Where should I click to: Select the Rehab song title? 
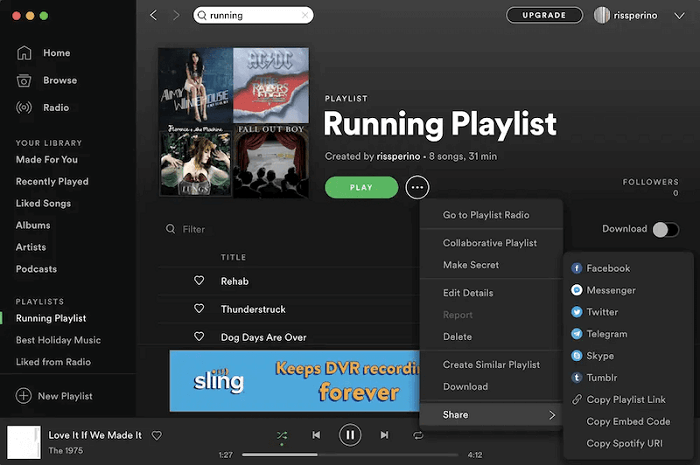[x=234, y=282]
